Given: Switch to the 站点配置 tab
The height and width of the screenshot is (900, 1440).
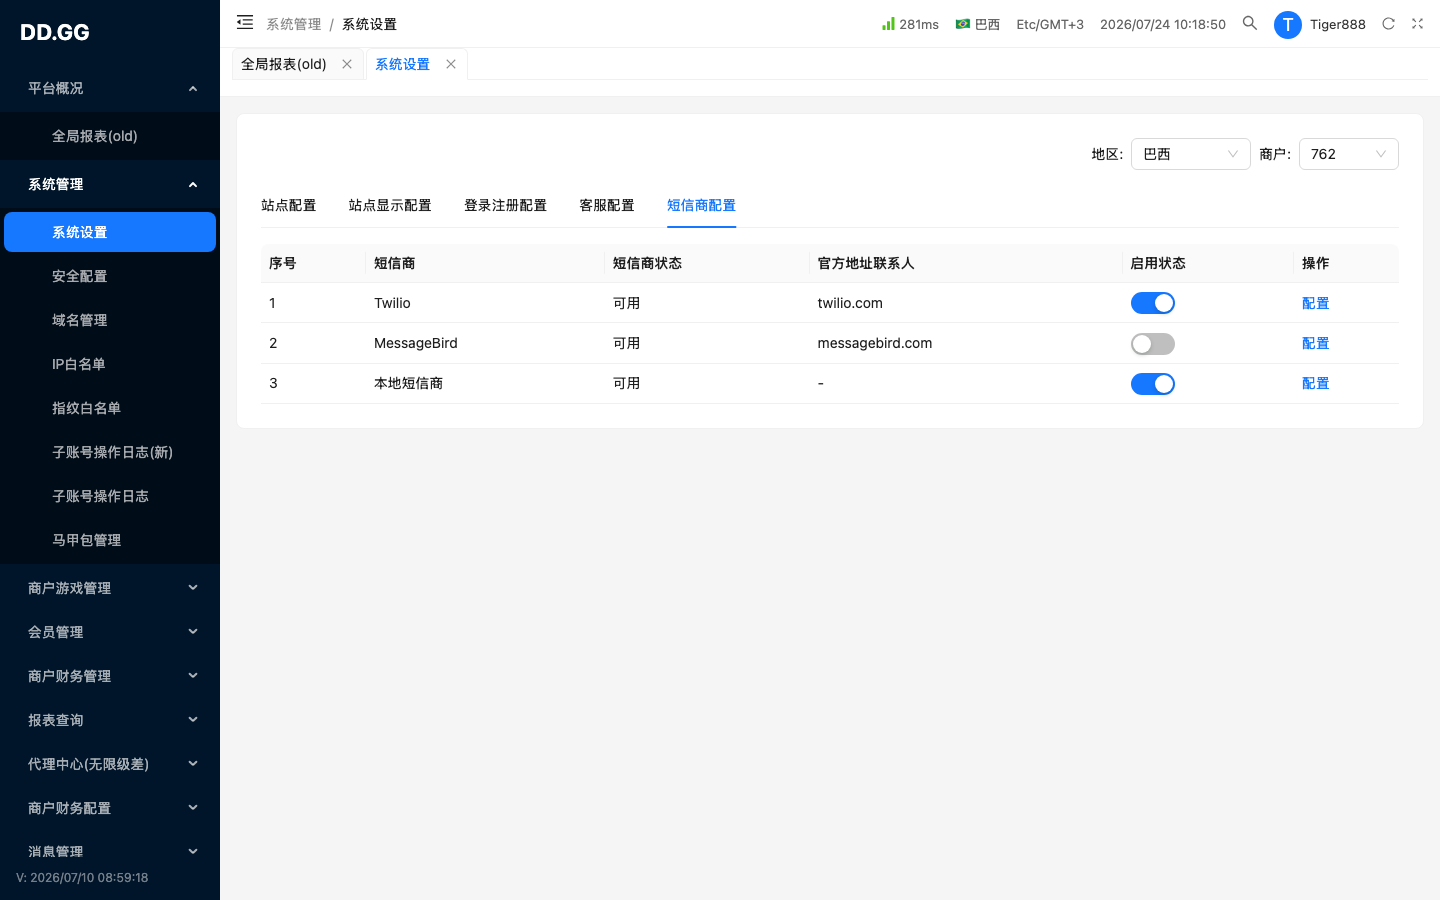Looking at the screenshot, I should coord(289,205).
